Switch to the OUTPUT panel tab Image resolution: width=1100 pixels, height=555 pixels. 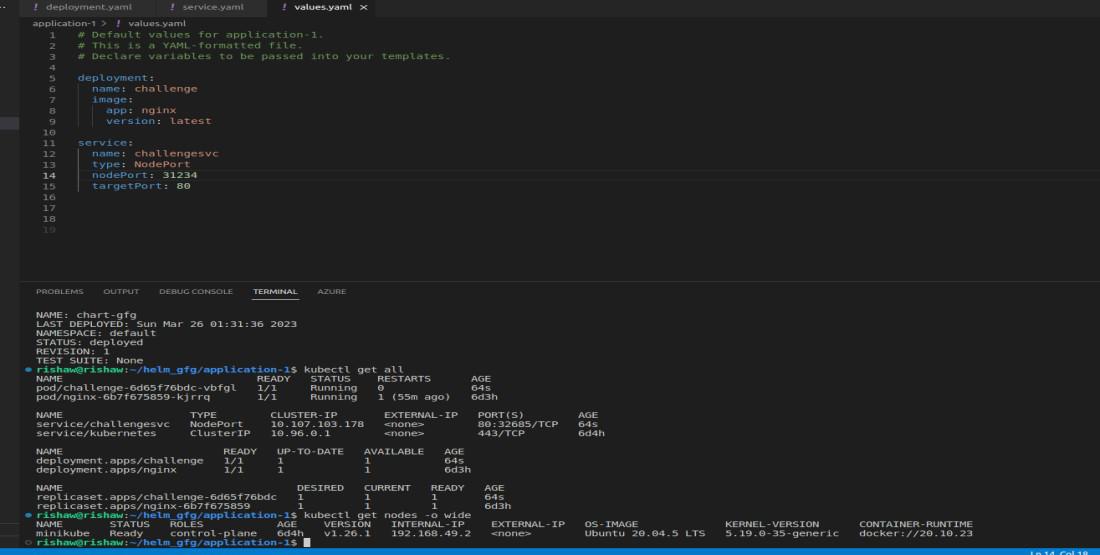121,292
